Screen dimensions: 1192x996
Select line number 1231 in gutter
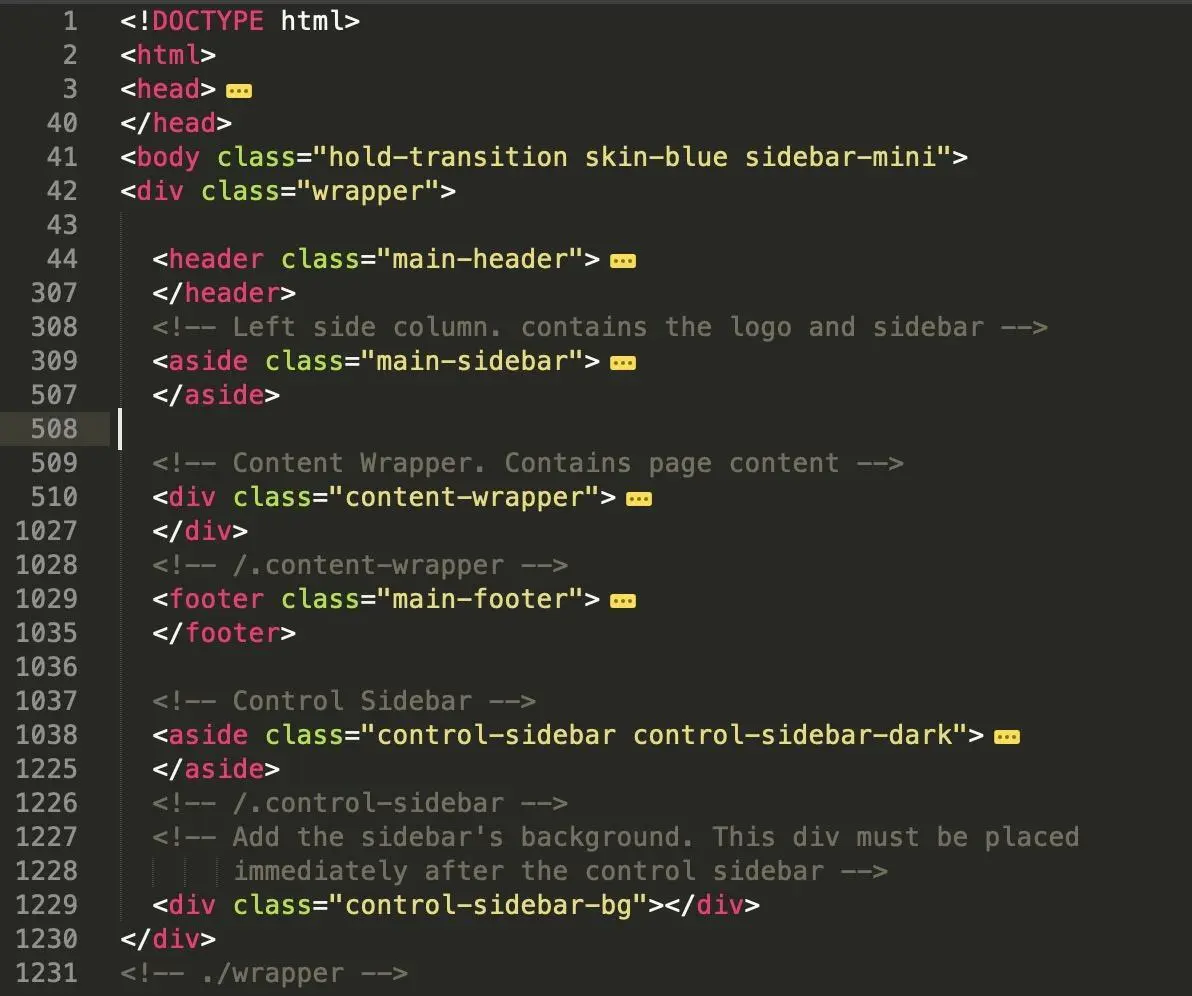(x=46, y=973)
